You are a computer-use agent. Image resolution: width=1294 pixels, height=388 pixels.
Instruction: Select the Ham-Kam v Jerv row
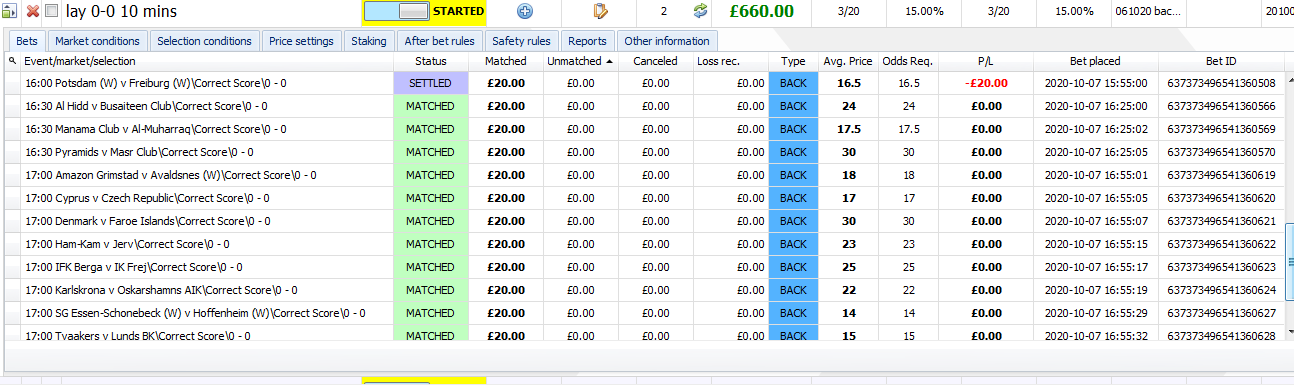coord(645,244)
